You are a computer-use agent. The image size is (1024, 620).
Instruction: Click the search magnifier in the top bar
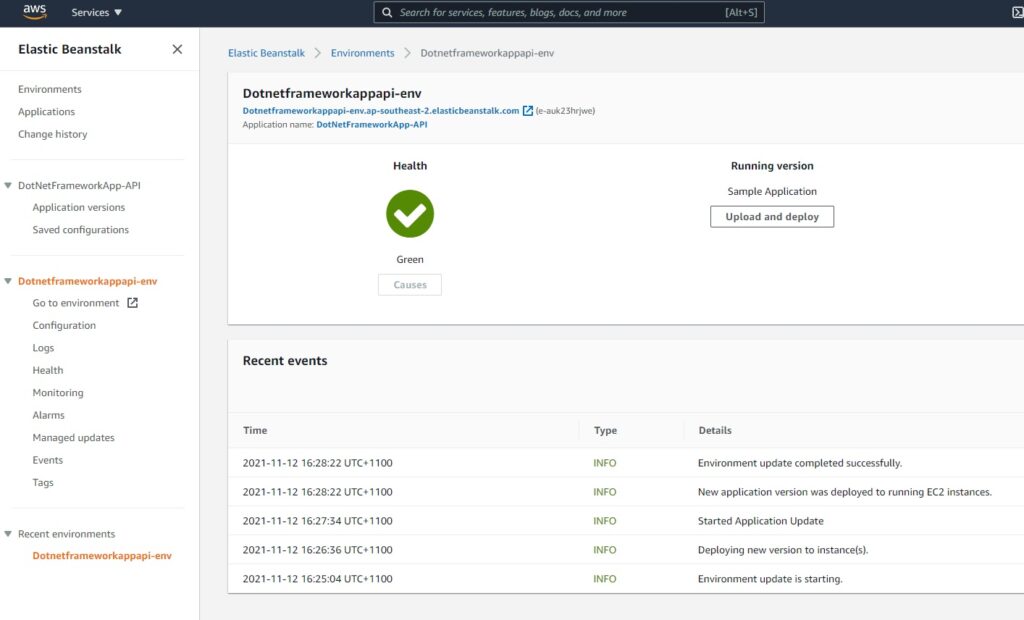pos(387,12)
